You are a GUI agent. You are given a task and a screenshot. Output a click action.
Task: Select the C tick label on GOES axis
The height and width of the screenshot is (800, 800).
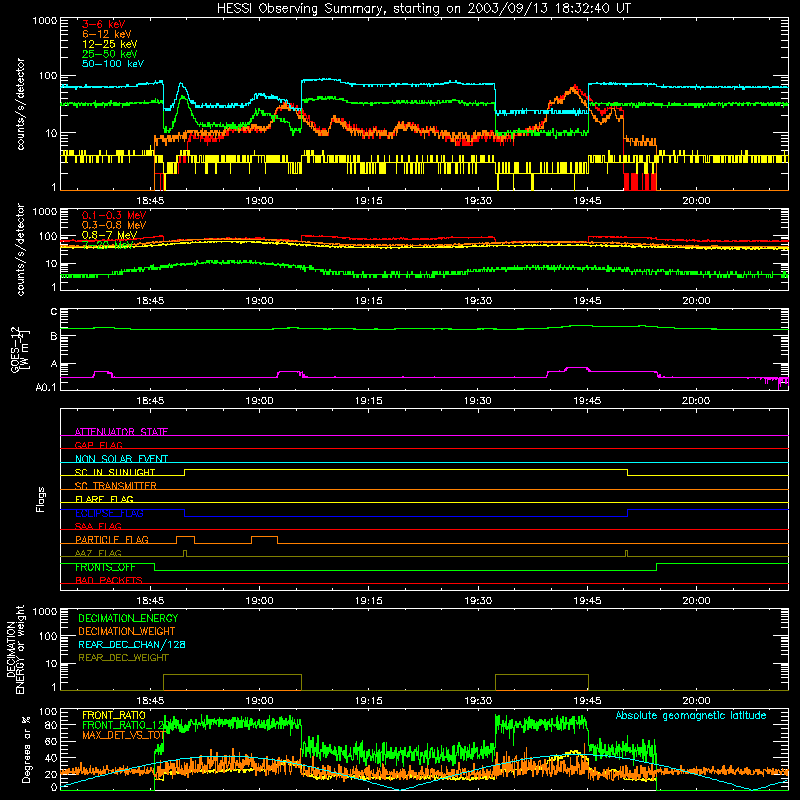pos(54,312)
